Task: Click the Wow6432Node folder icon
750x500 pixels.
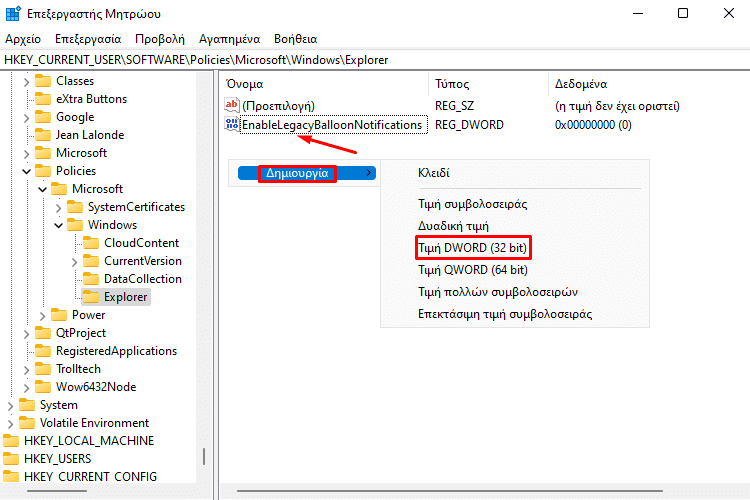Action: point(43,387)
